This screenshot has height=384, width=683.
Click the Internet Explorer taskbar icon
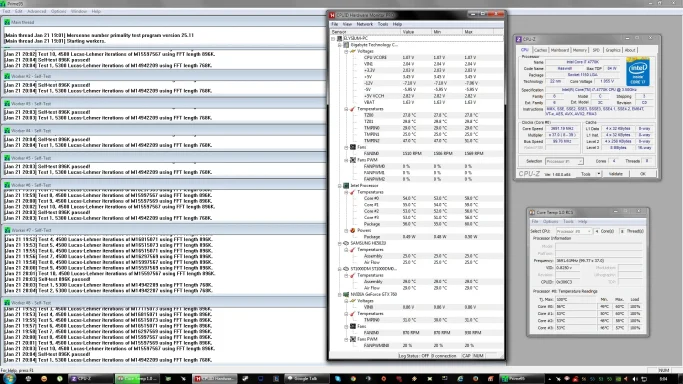(460, 379)
